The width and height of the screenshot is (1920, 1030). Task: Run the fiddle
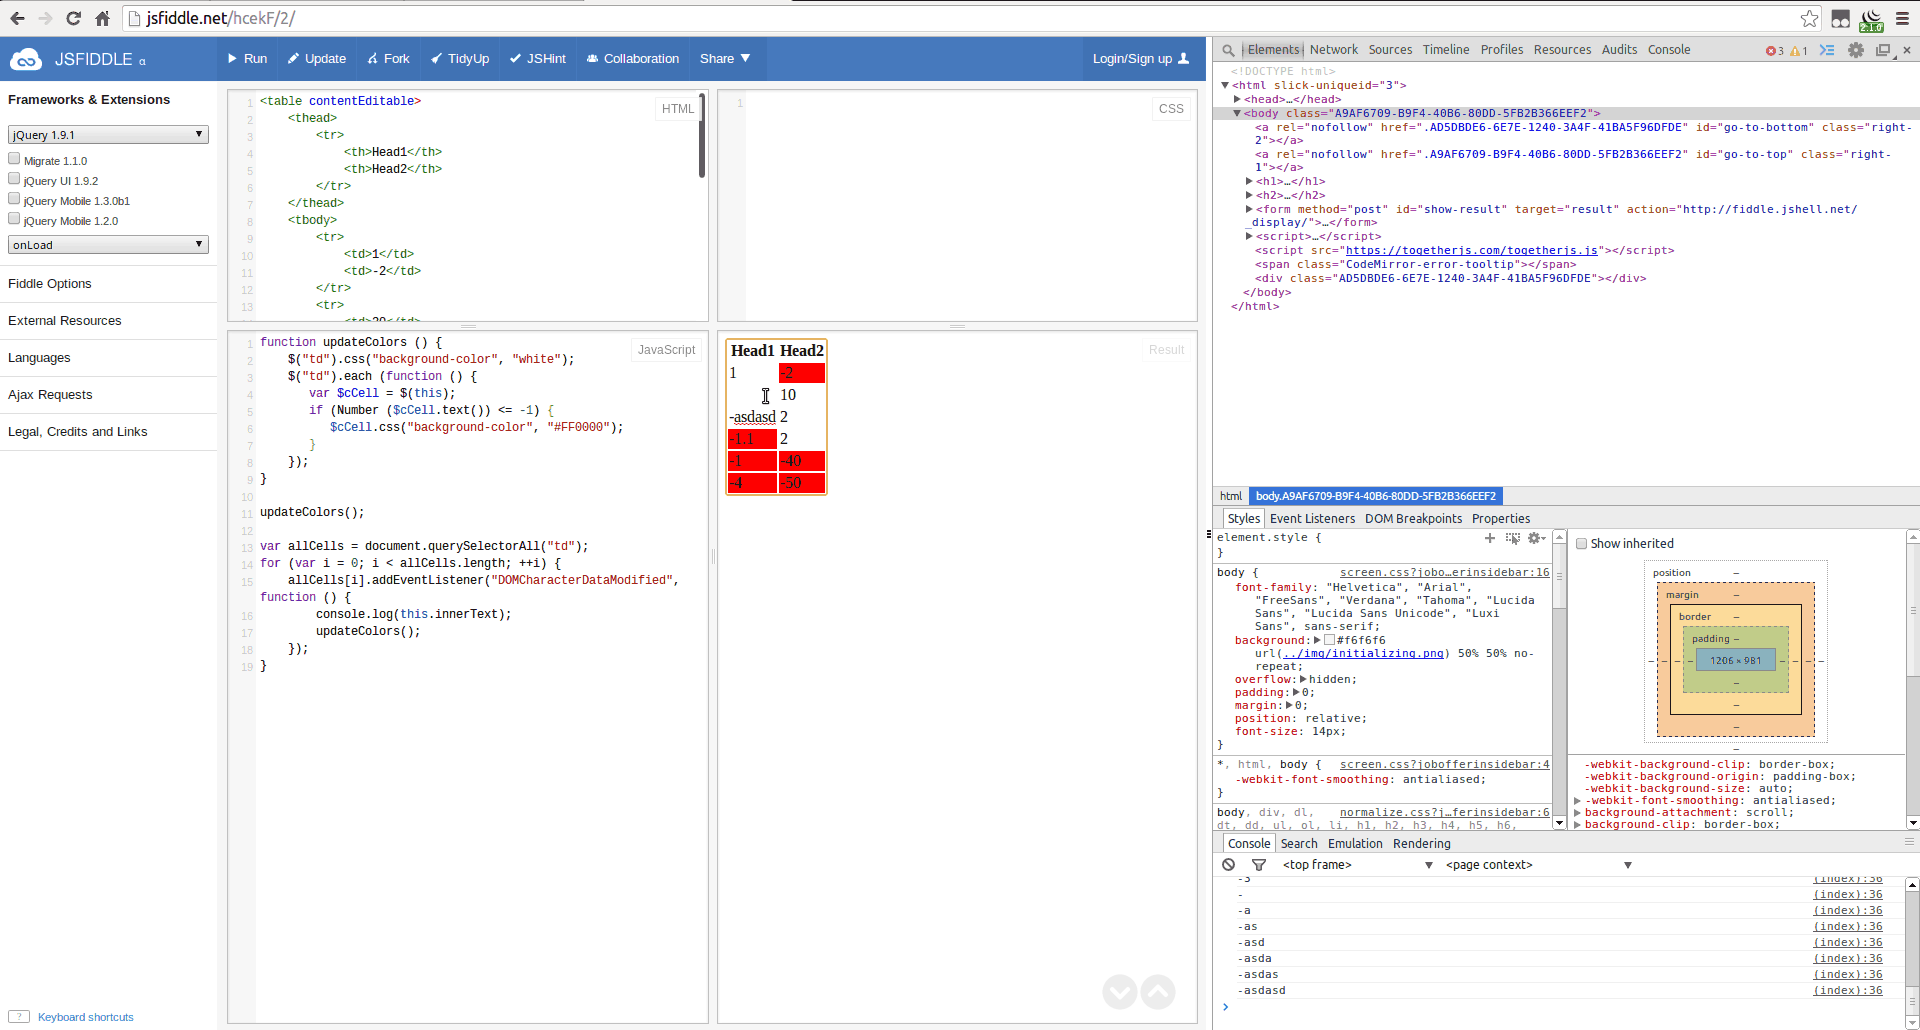click(x=246, y=58)
